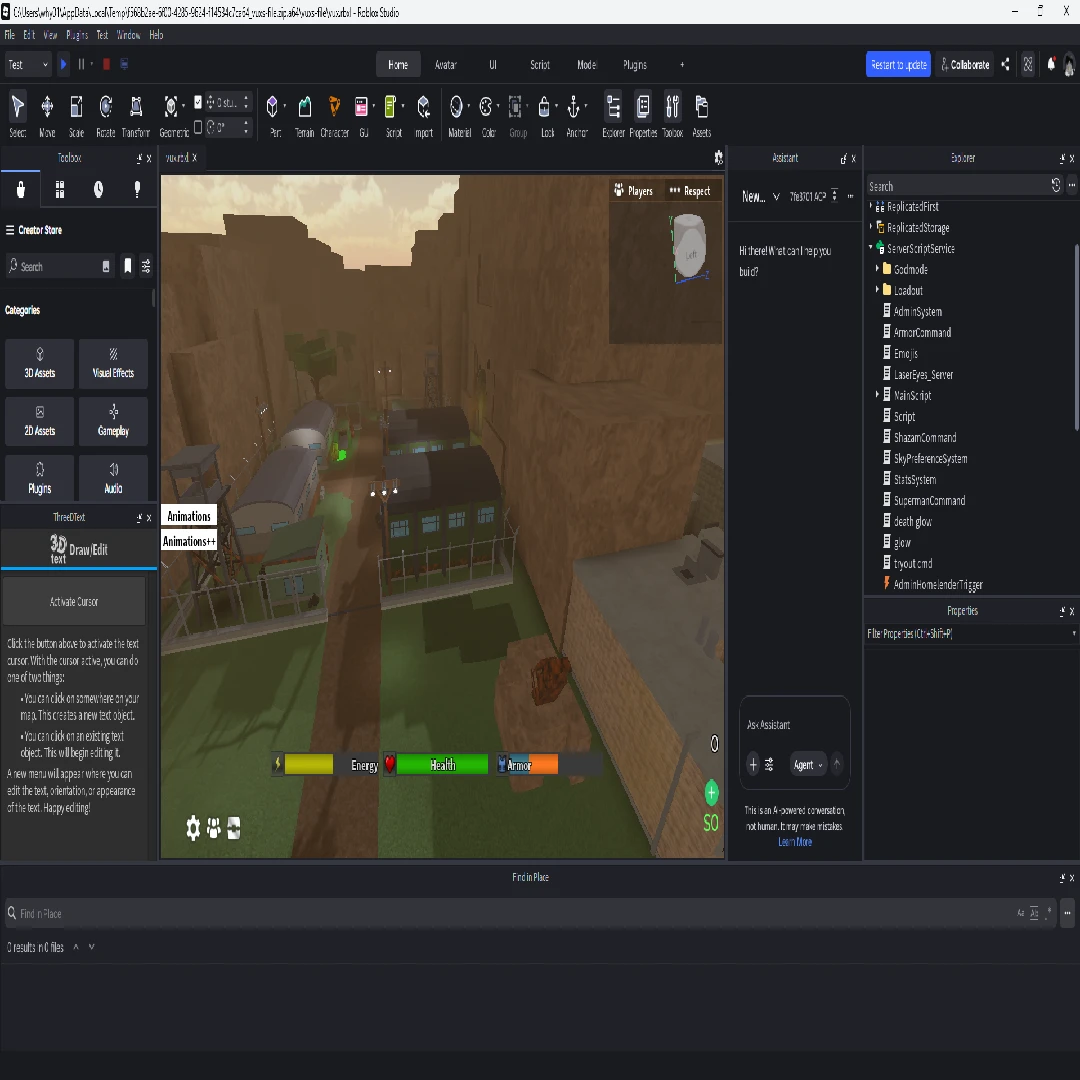Toggle whole word in Find in Place

[1034, 913]
